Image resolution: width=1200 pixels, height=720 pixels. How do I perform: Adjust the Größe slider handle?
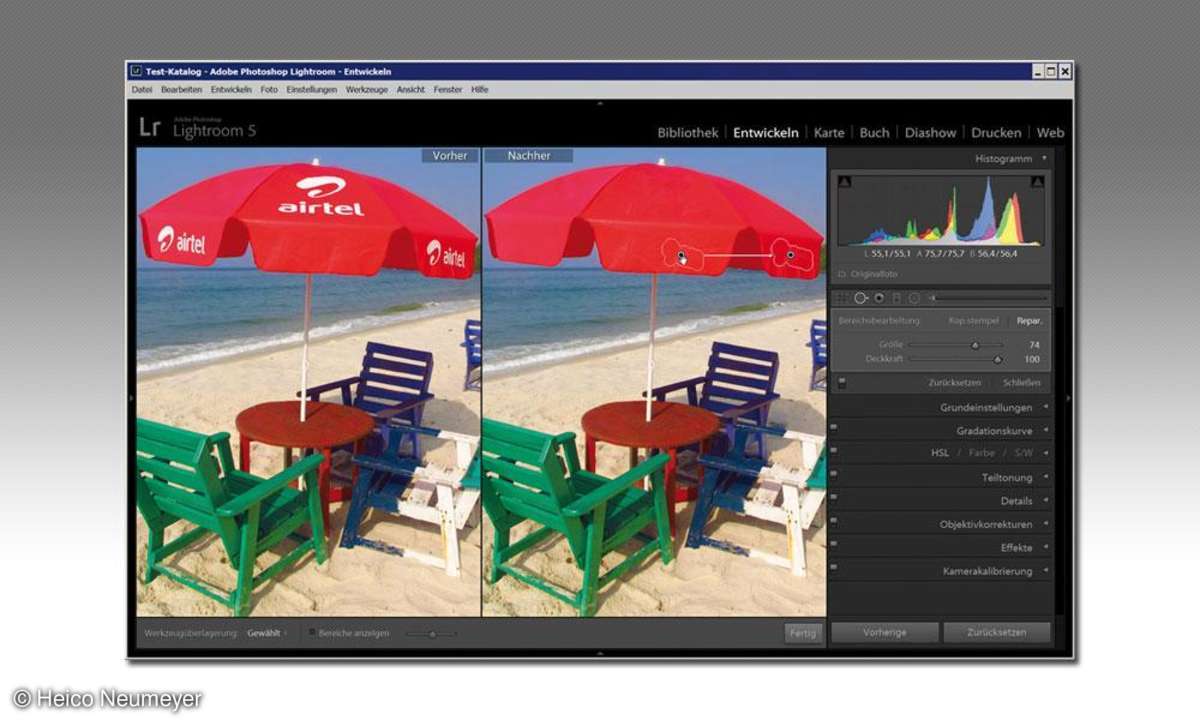(975, 345)
